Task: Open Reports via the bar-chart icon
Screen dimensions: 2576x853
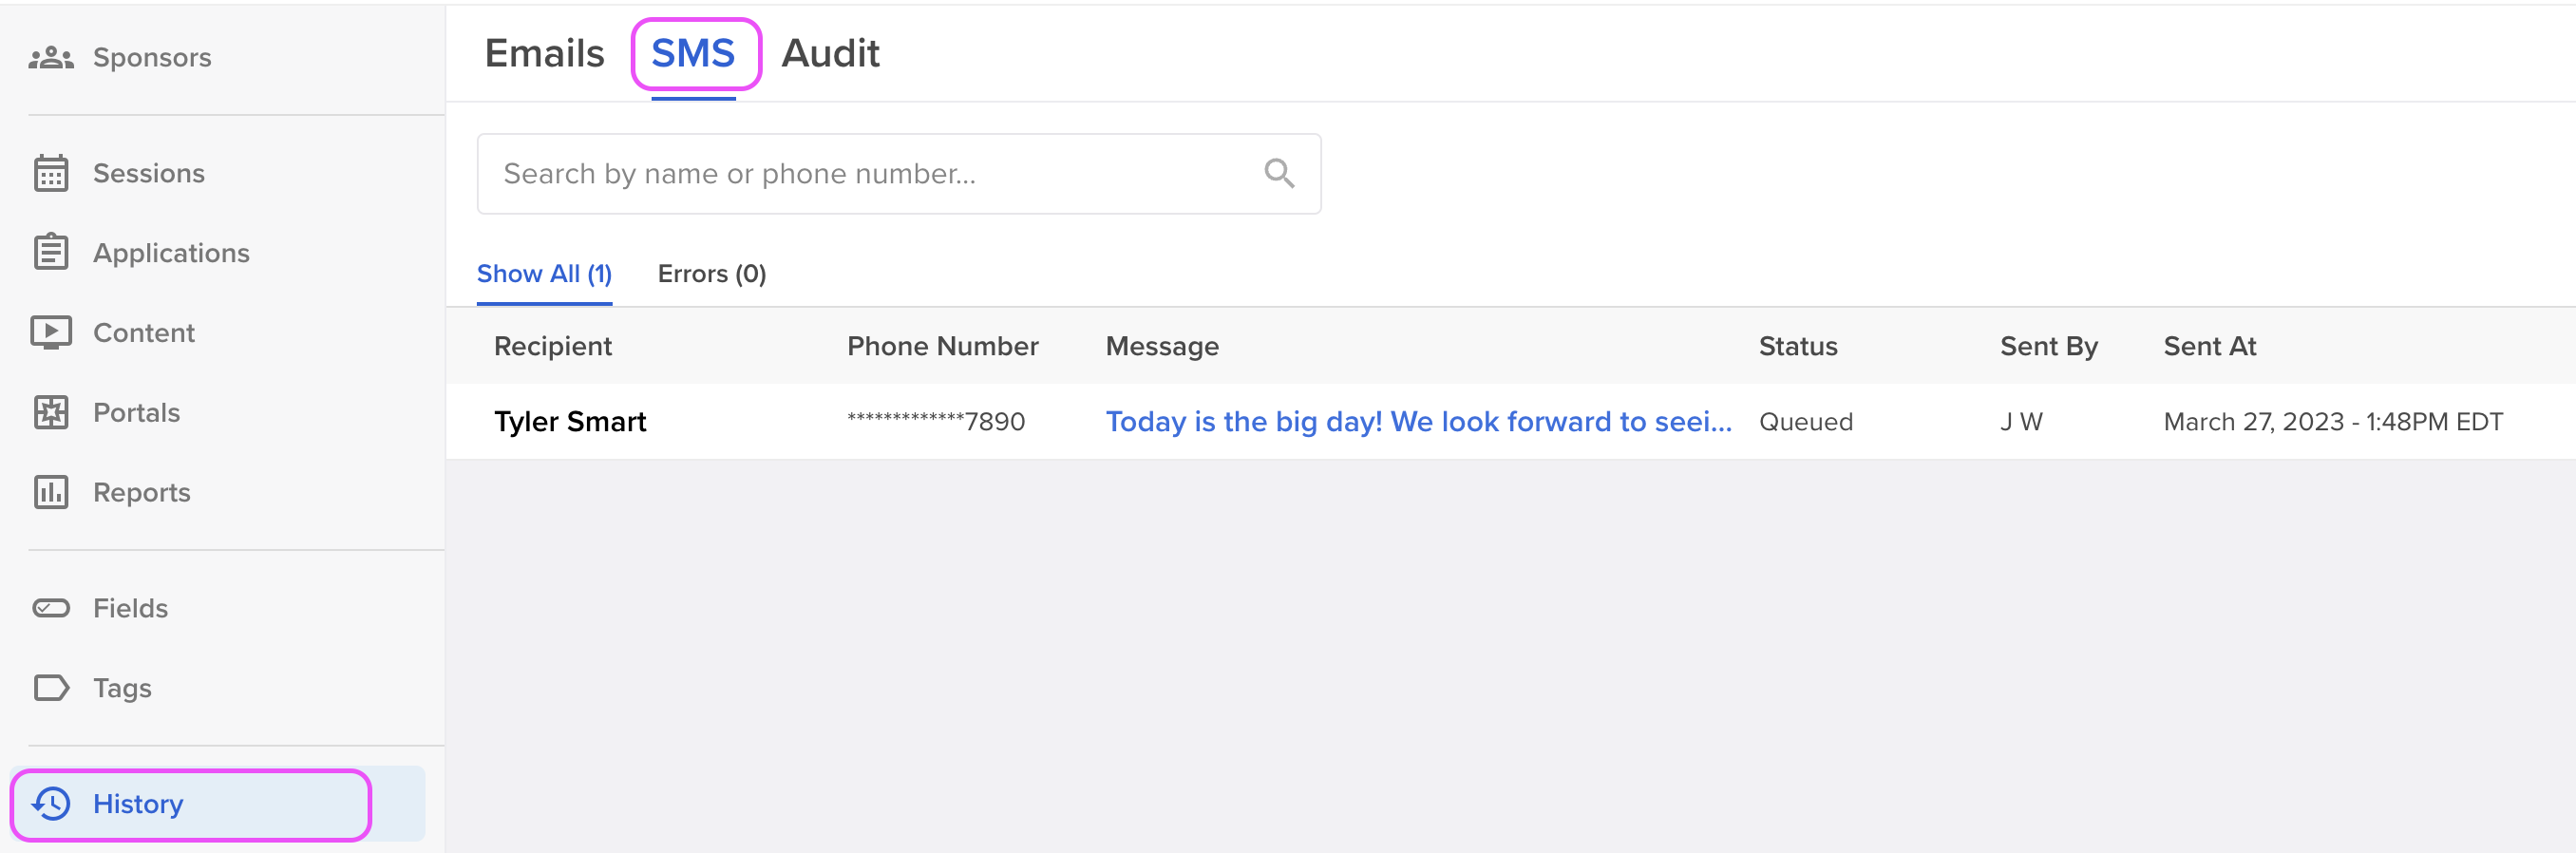Action: pos(51,492)
